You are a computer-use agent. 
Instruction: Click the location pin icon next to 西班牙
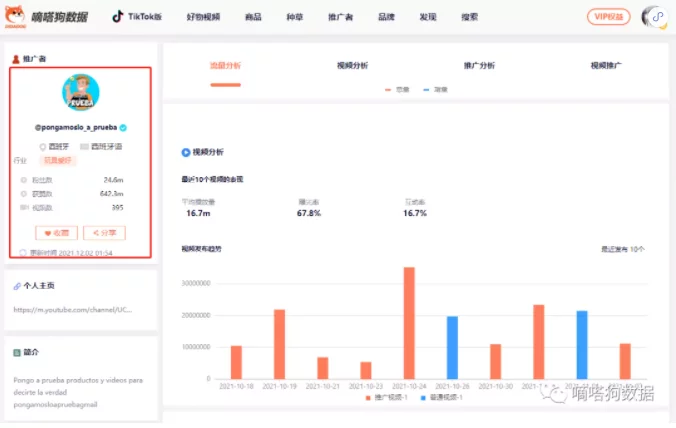(x=42, y=147)
